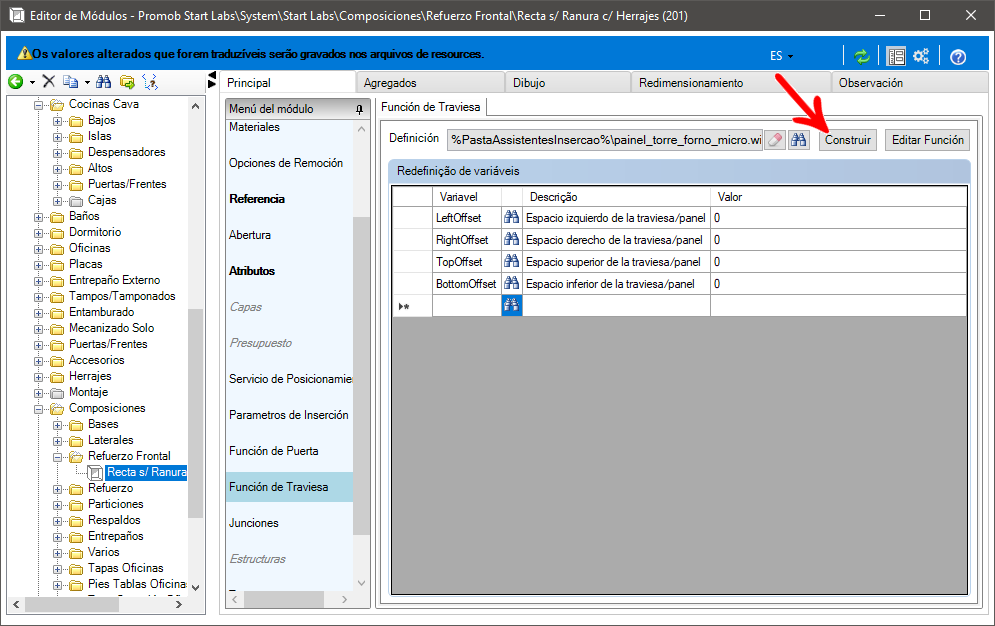
Task: Click the copy documents icon in tree toolbar
Action: [x=70, y=82]
